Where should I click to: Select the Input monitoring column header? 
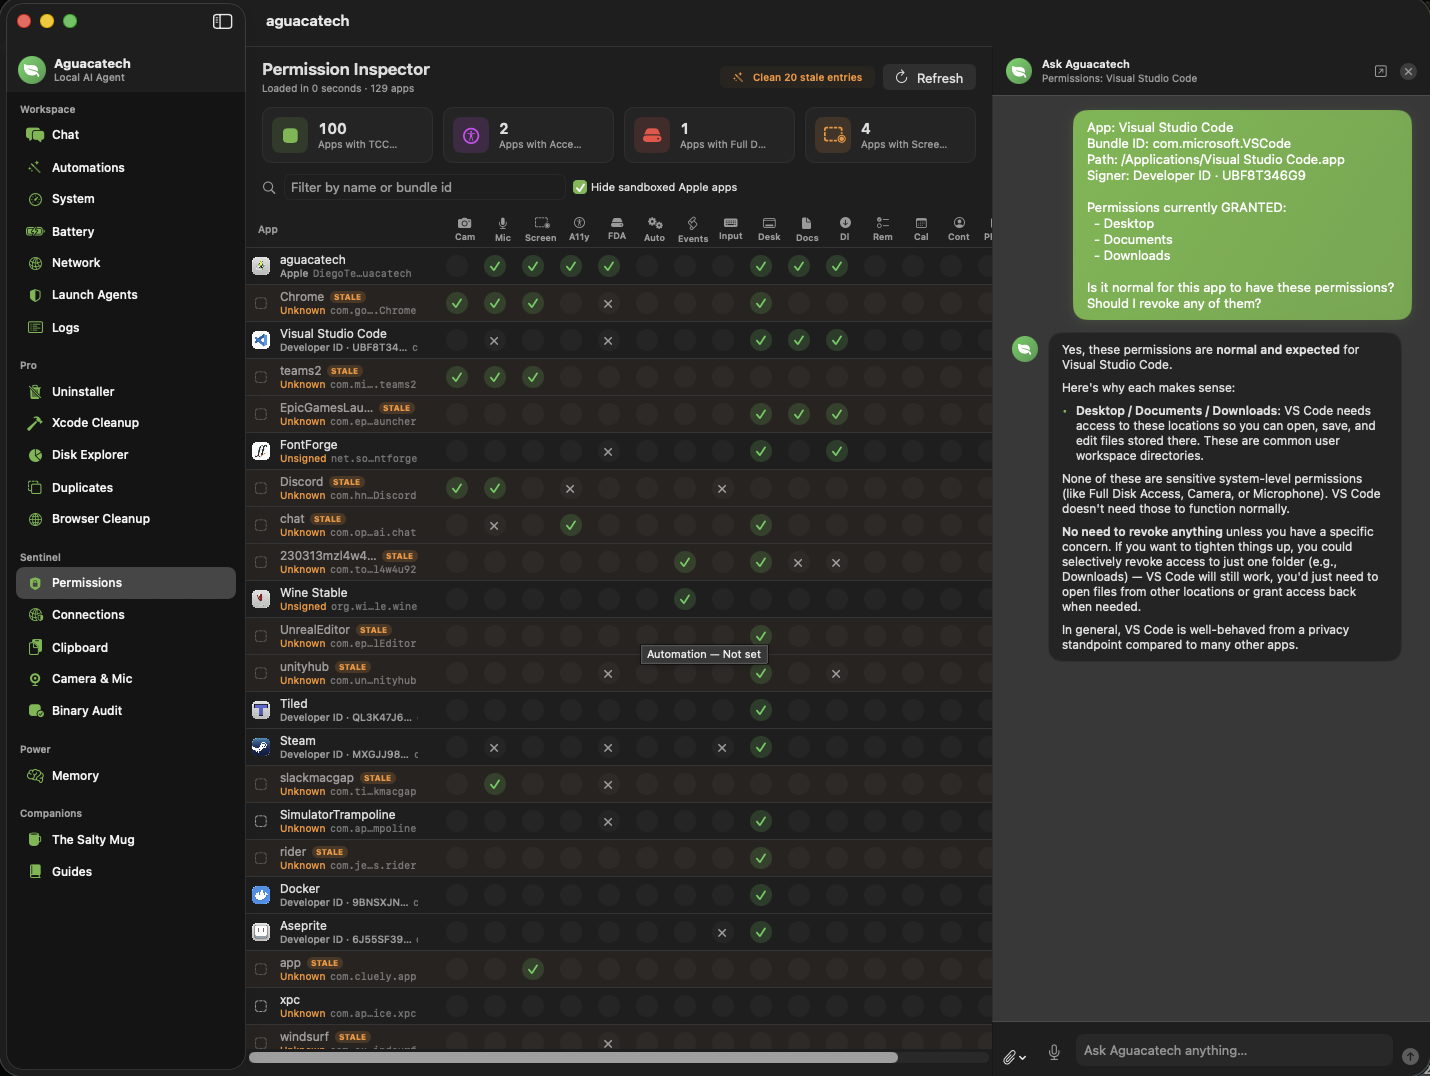click(731, 229)
